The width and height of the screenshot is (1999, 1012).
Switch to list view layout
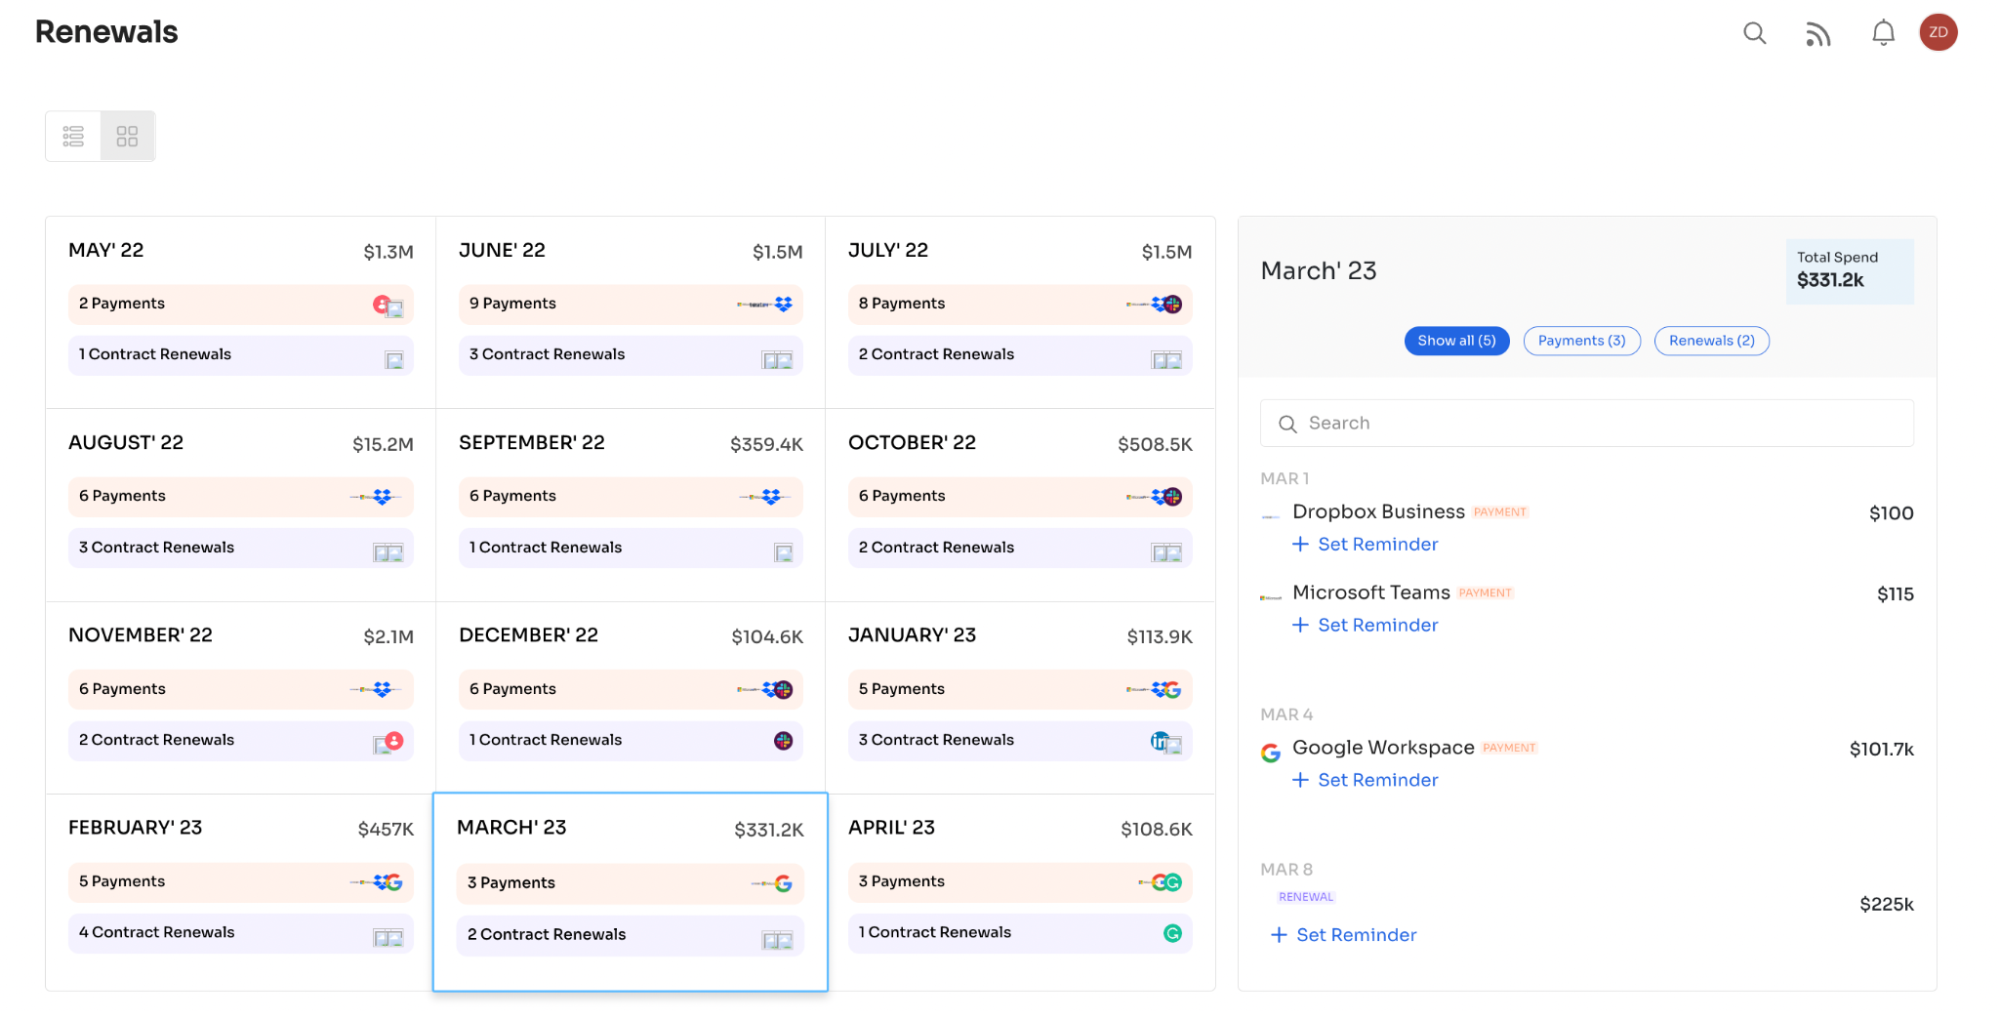point(73,136)
